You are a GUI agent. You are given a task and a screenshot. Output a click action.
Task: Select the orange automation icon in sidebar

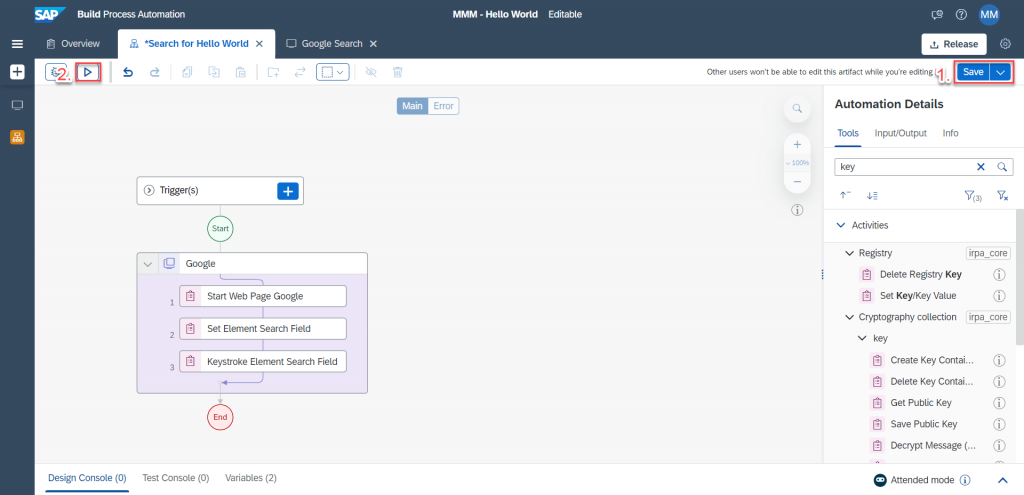18,136
